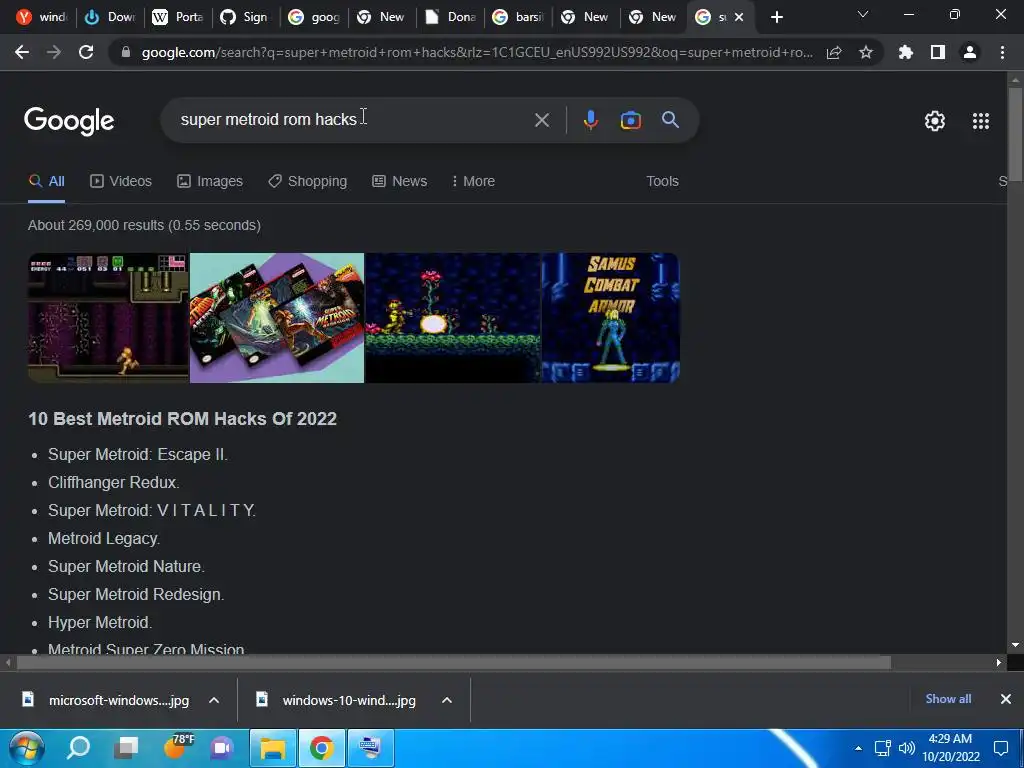Close the active search tab

click(x=739, y=17)
